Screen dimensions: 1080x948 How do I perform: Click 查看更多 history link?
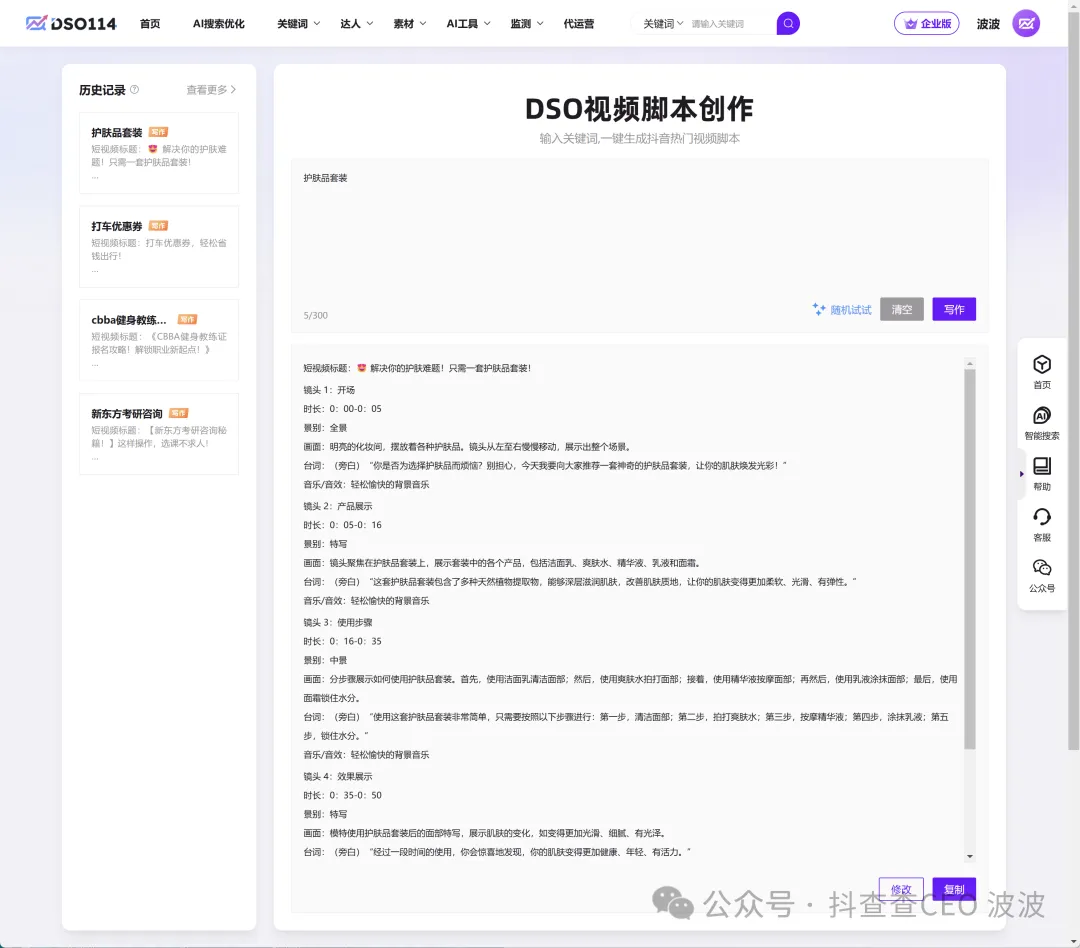pyautogui.click(x=210, y=90)
